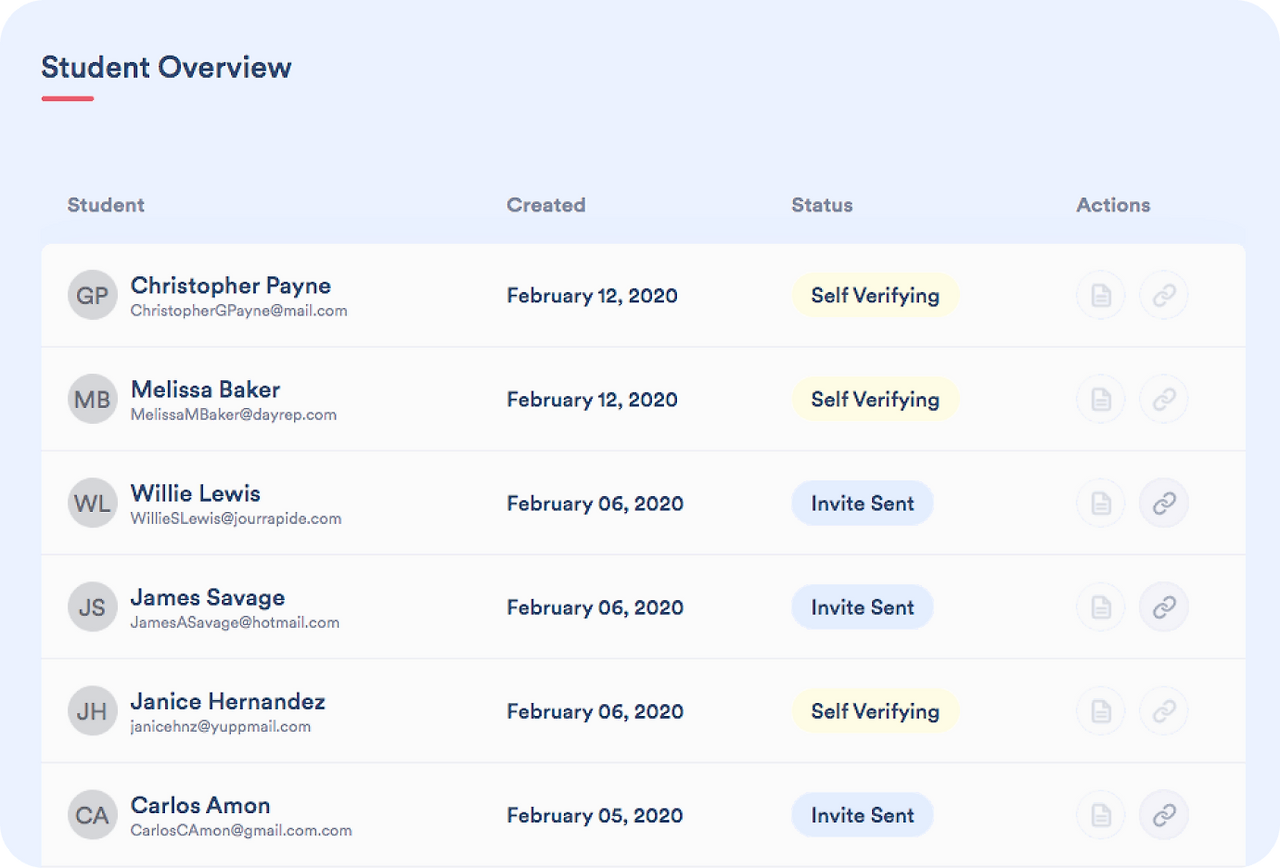Click the Status column header
Screen dimensions: 1280x868
[822, 205]
